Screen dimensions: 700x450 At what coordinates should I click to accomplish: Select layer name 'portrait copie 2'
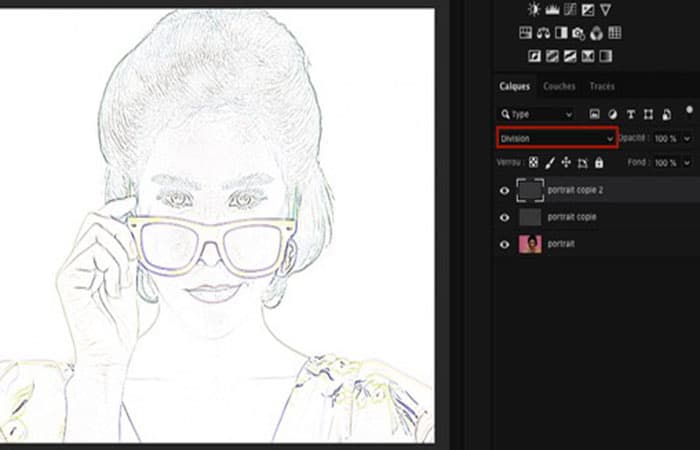pos(575,190)
